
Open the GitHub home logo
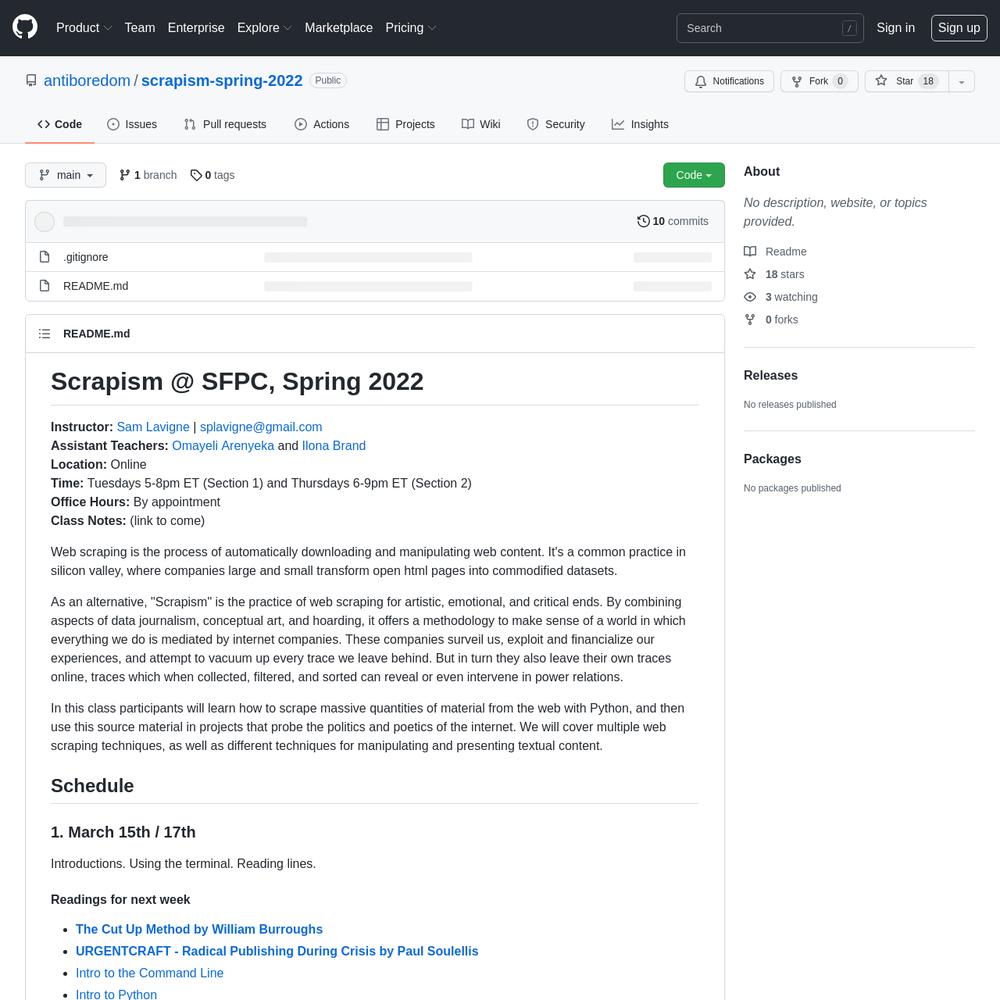point(25,27)
